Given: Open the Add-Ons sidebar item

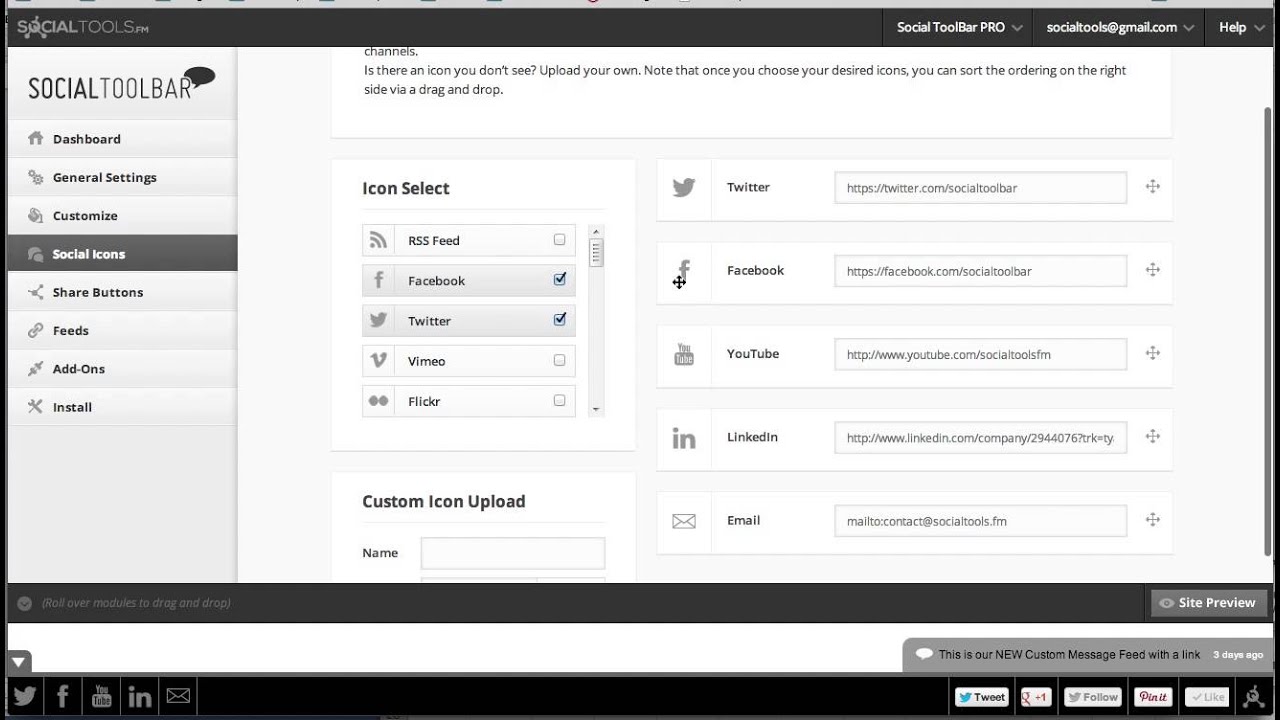Looking at the screenshot, I should click(122, 368).
